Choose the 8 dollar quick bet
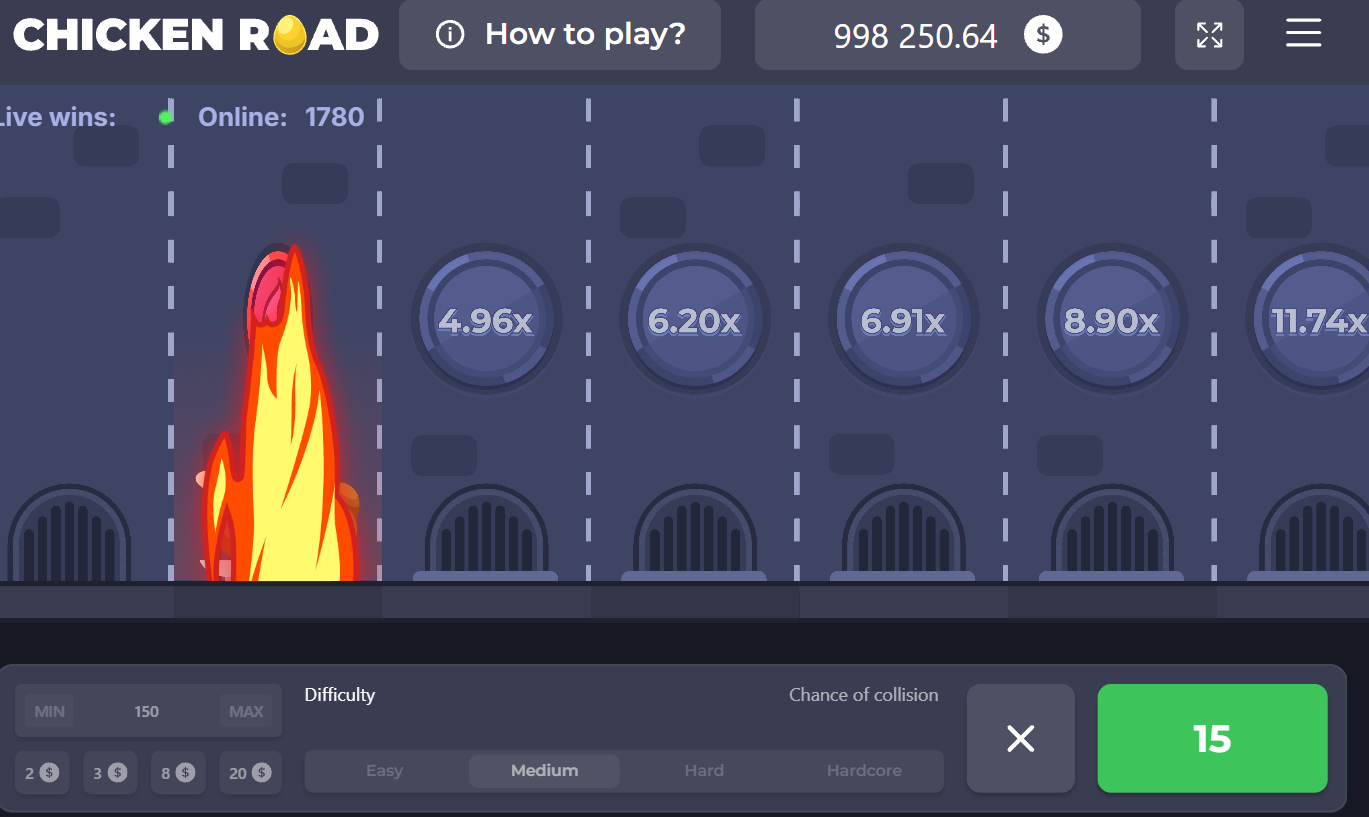The width and height of the screenshot is (1369, 817). point(178,772)
